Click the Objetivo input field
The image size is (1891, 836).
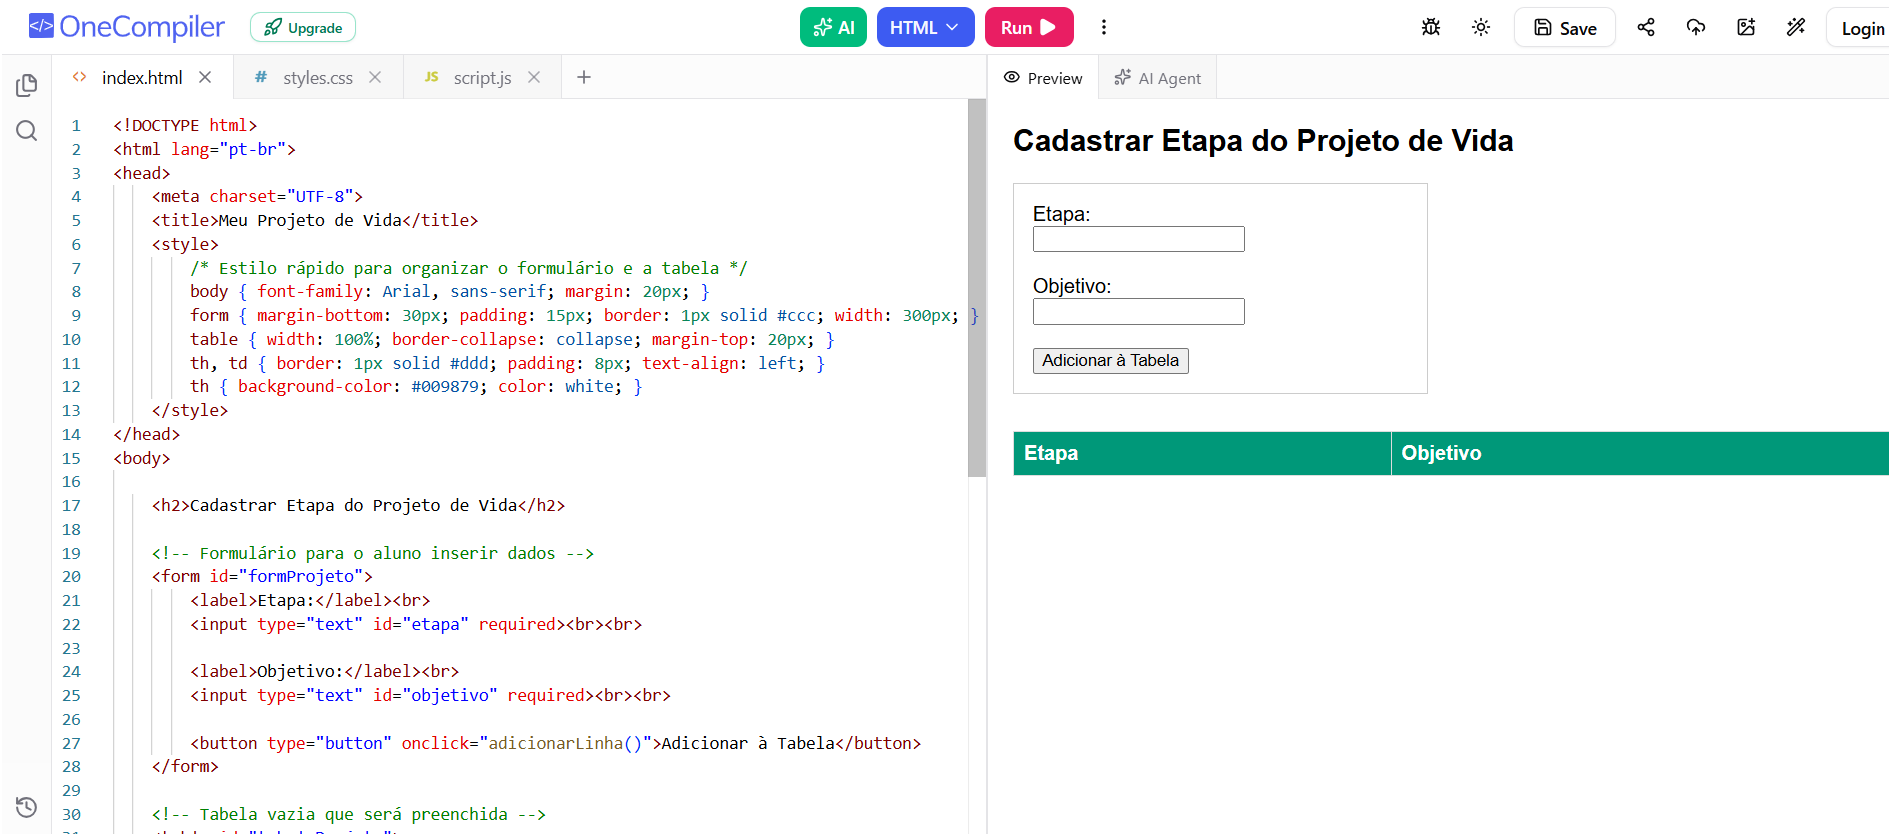tap(1138, 311)
